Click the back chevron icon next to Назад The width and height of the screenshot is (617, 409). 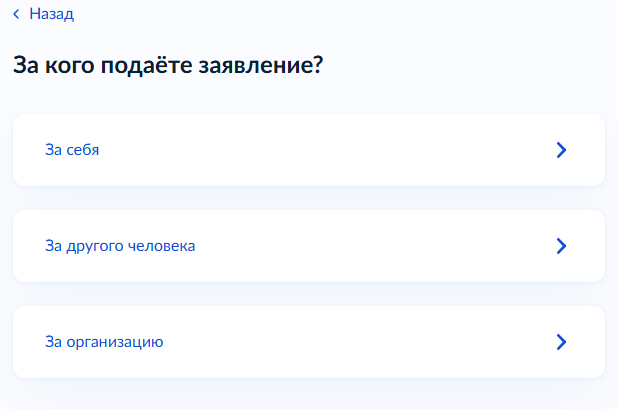16,15
